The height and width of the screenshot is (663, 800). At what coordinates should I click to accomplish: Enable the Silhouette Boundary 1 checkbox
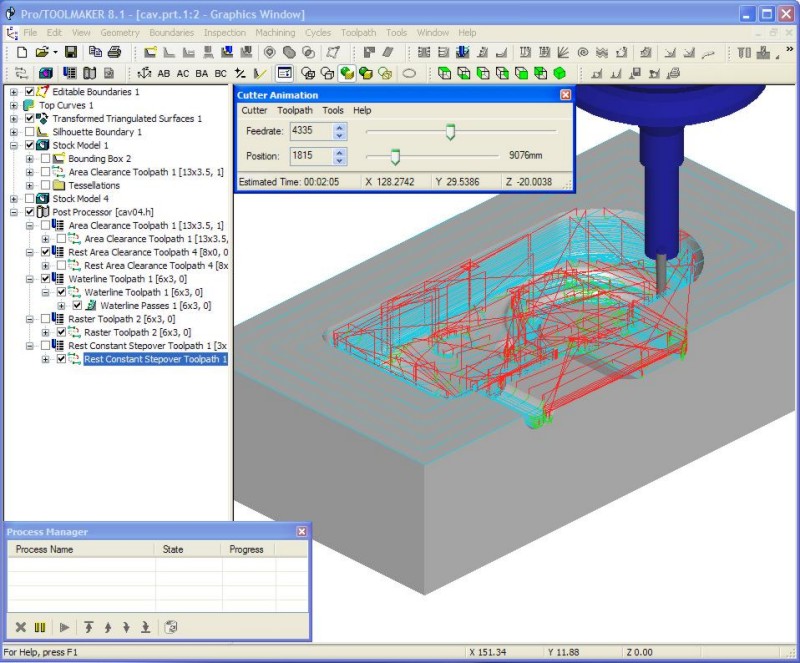coord(30,132)
